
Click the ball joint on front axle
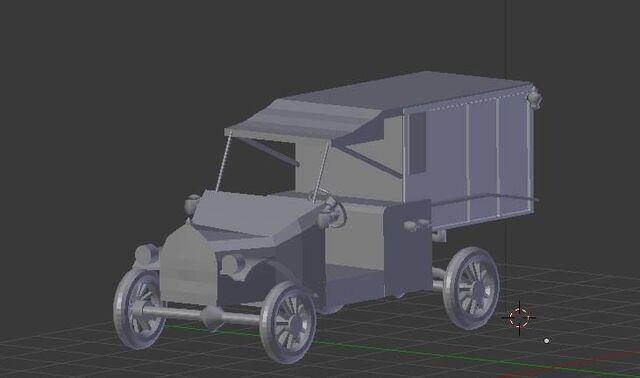pyautogui.click(x=213, y=317)
